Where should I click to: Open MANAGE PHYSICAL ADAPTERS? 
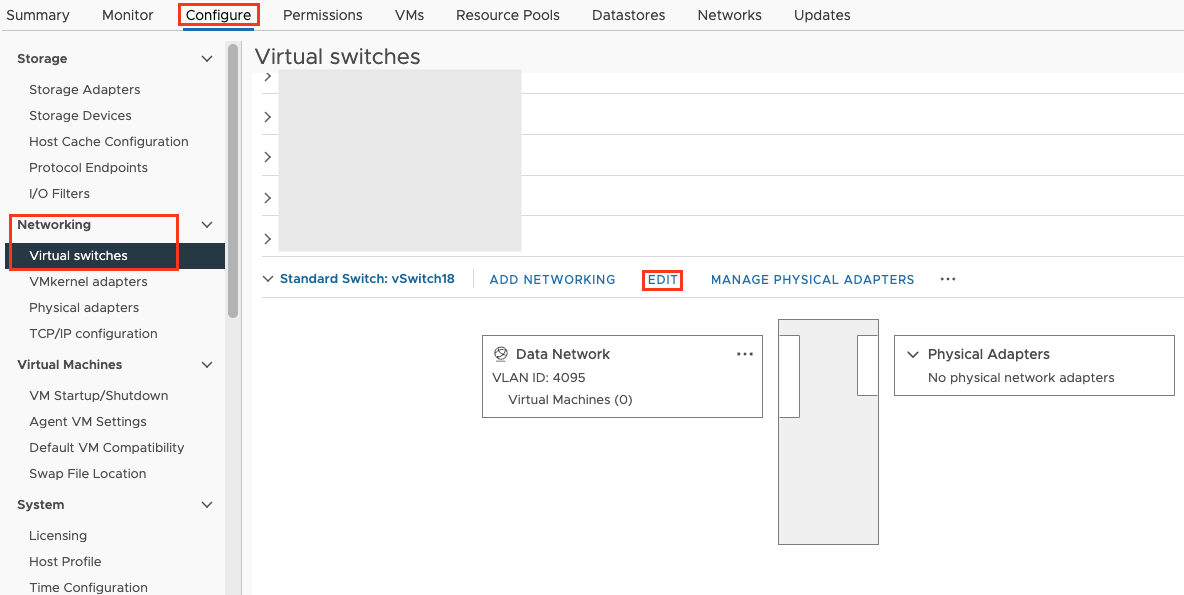click(812, 279)
